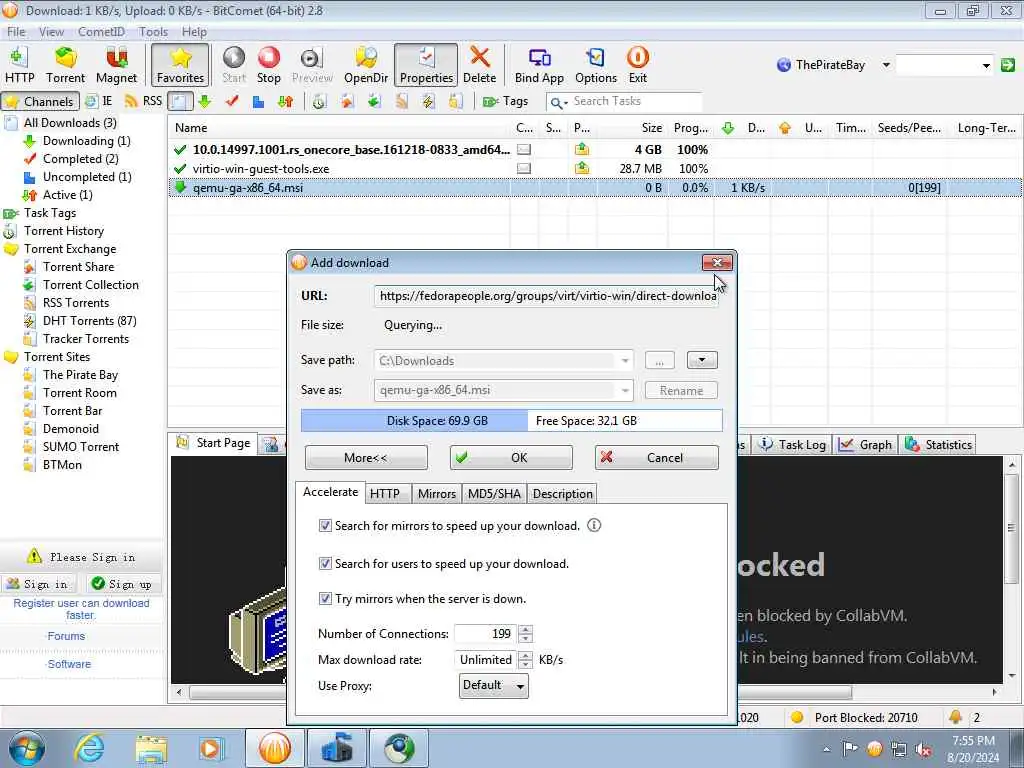Image resolution: width=1024 pixels, height=768 pixels.
Task: Click the Stop toolbar icon
Action: tap(268, 65)
